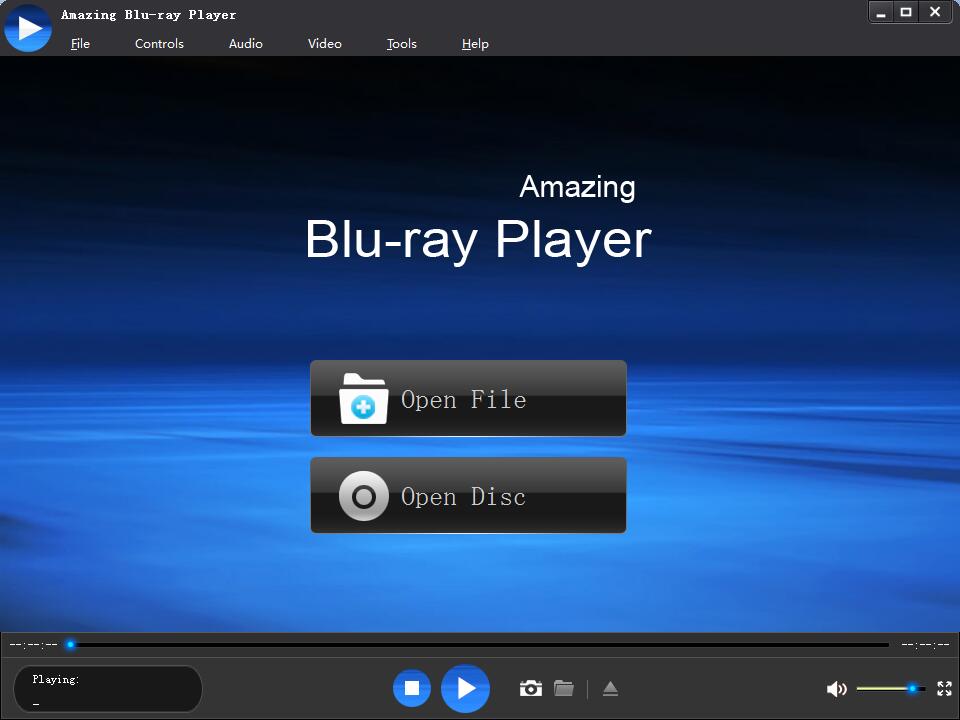960x720 pixels.
Task: Take a snapshot using the camera icon
Action: [x=531, y=688]
